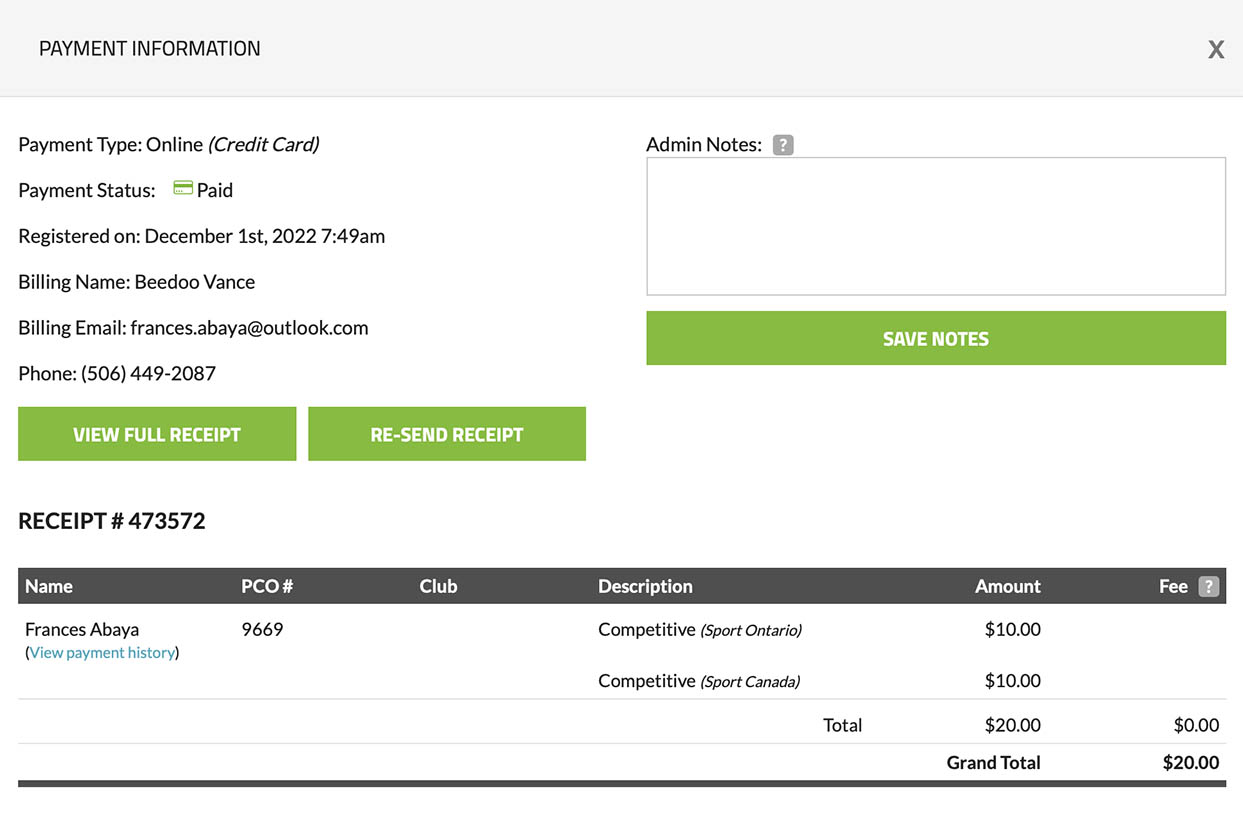Click inside the Admin Notes text box
Screen dimensions: 1243x826
coord(935,226)
